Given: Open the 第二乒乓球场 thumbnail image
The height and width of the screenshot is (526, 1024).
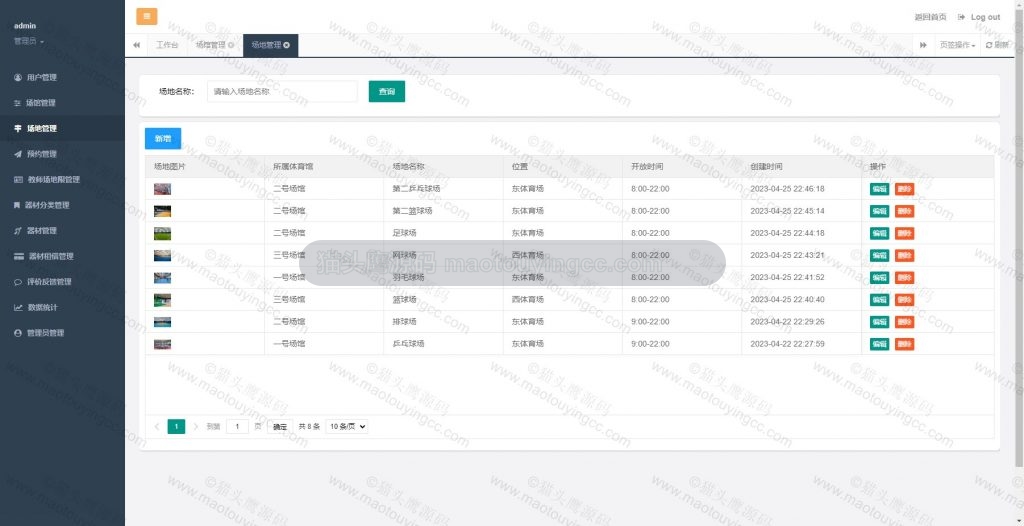Looking at the screenshot, I should 163,189.
